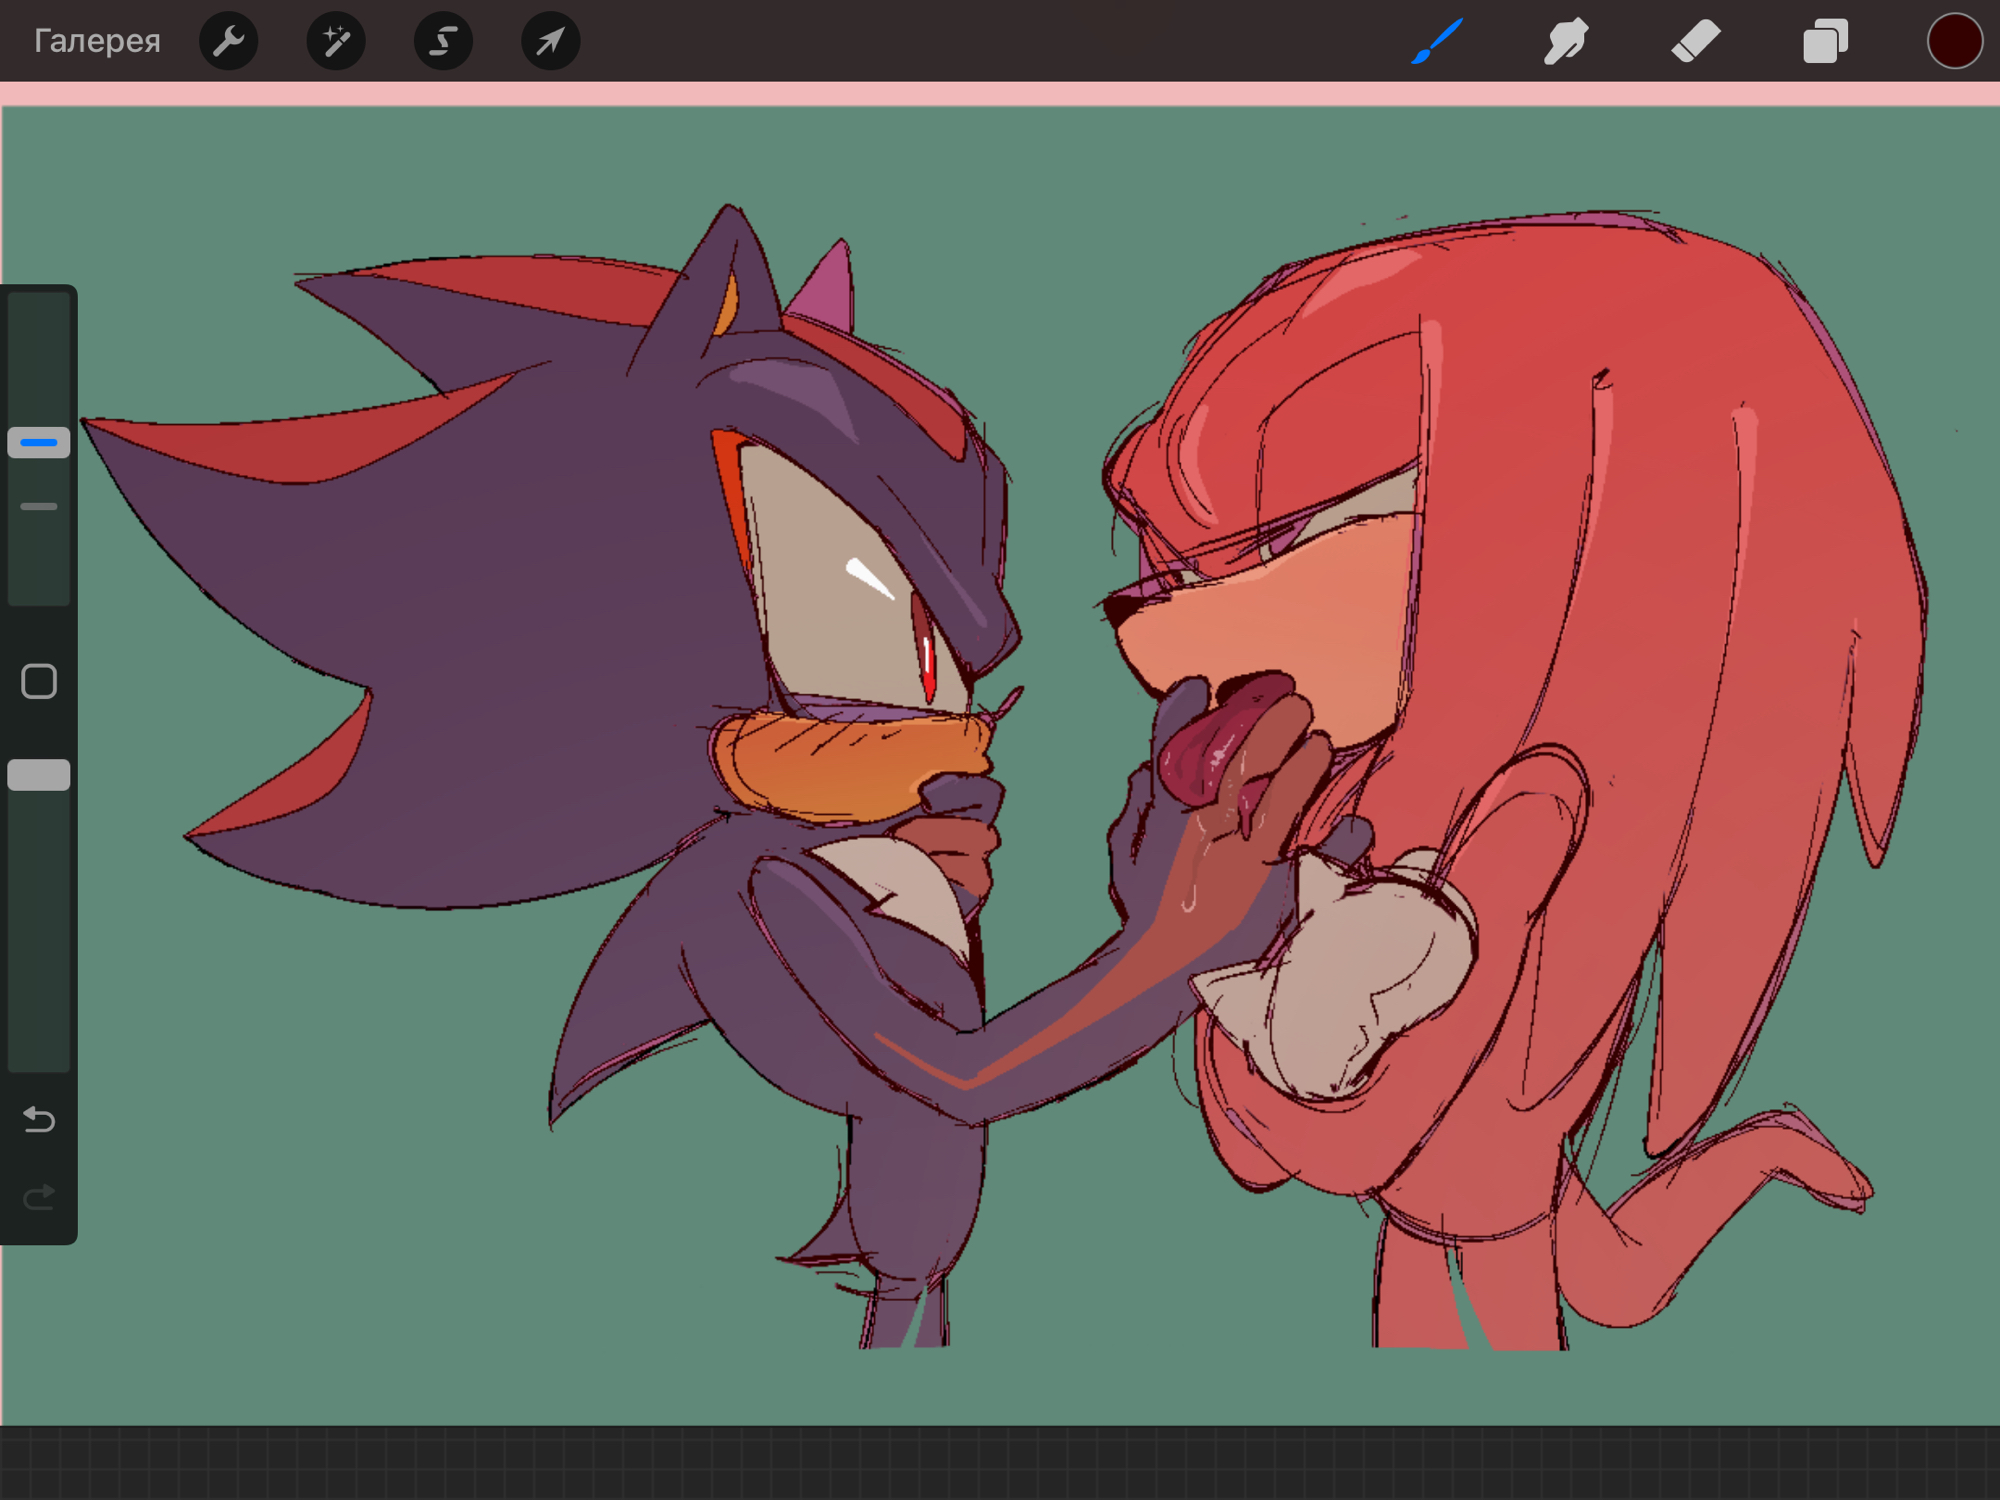Tap the dark grid area below canvas
The height and width of the screenshot is (1500, 2000).
point(1000,1462)
